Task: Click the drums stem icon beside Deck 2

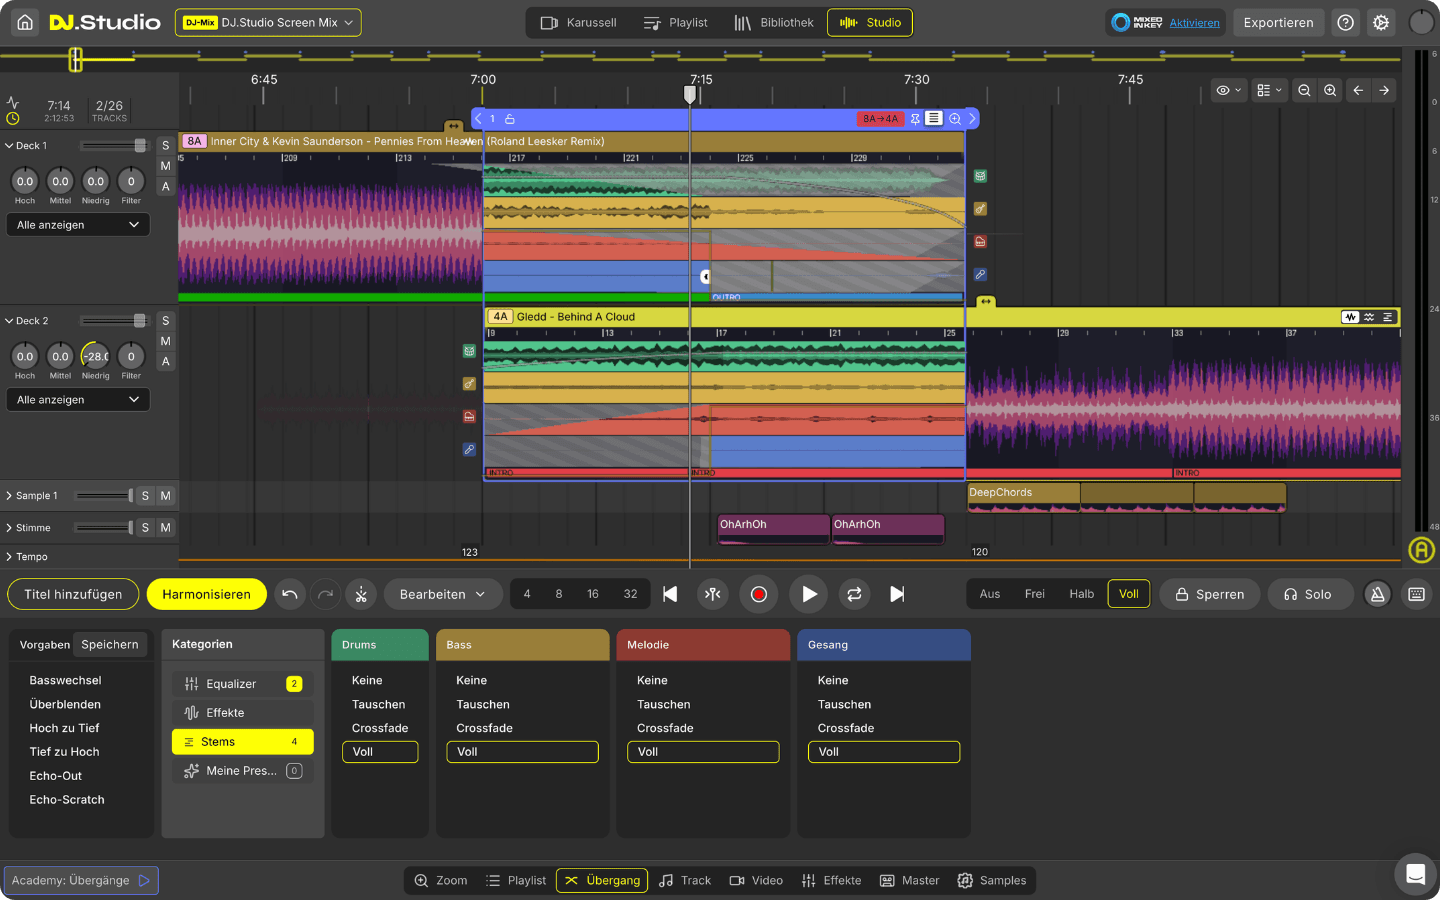Action: click(469, 351)
